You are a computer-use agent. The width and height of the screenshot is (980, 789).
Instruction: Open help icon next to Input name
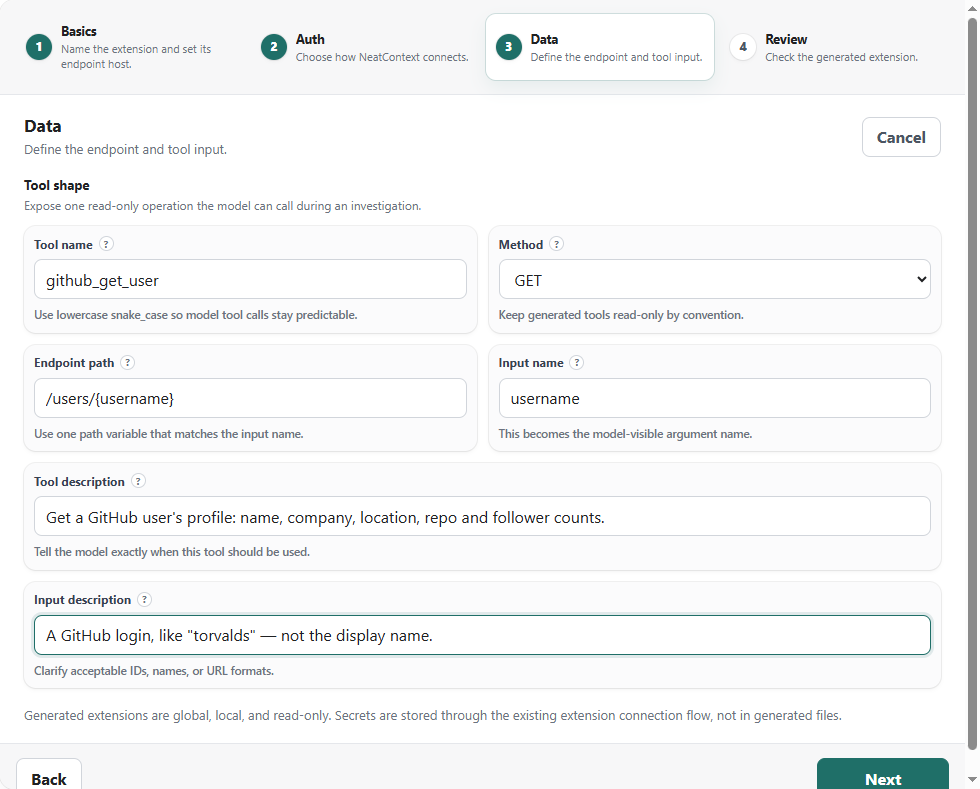coord(577,363)
